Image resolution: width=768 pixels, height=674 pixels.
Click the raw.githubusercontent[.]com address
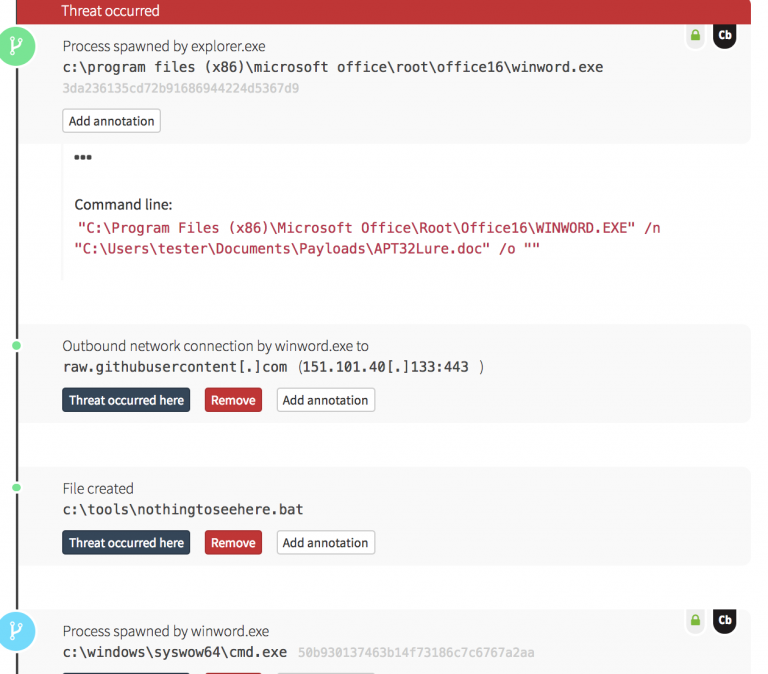coord(175,367)
